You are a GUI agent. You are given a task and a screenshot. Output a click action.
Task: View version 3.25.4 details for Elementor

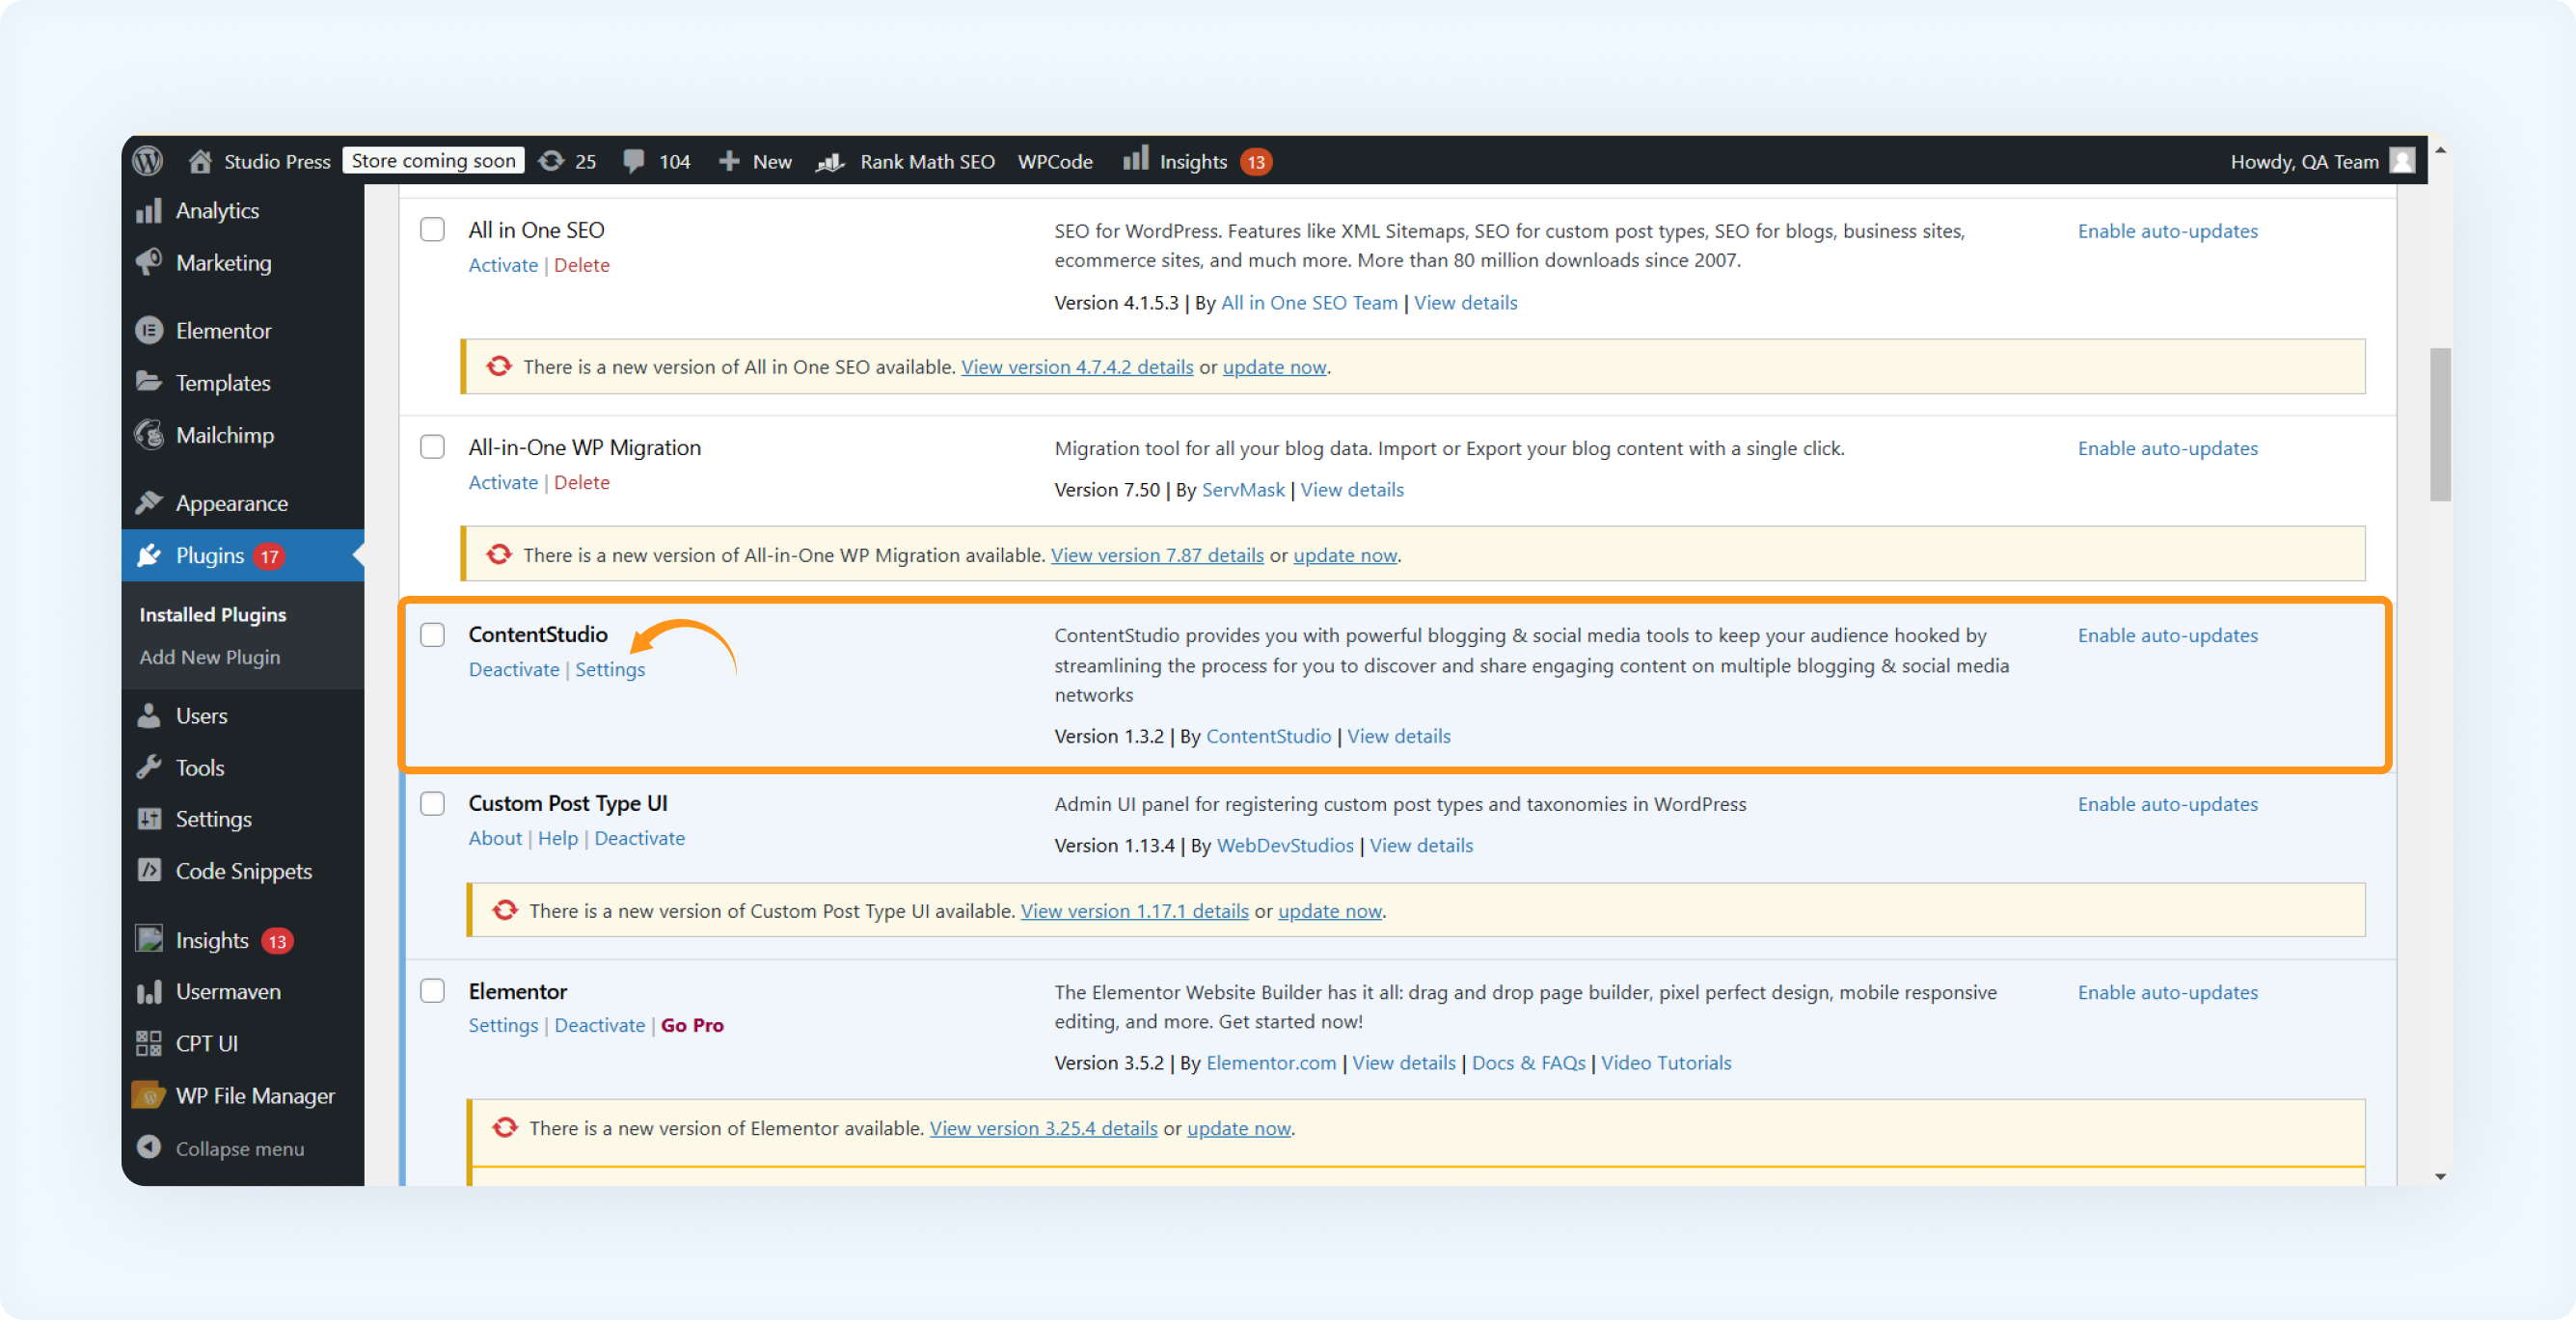coord(1043,1128)
